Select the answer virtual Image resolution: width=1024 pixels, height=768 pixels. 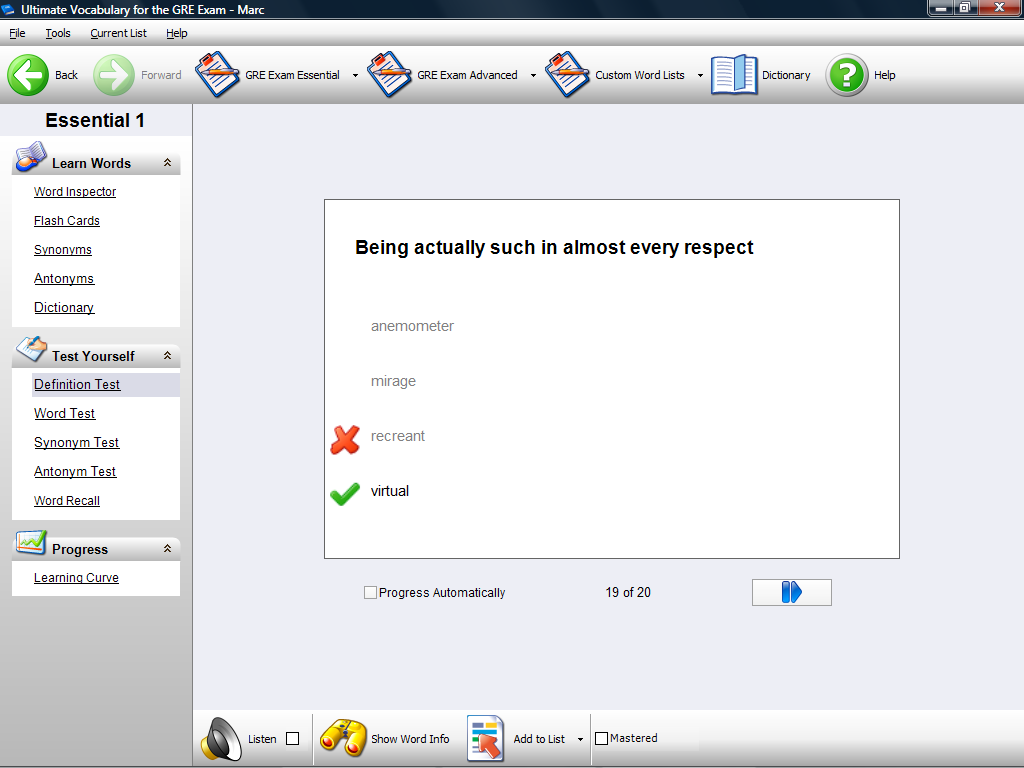pyautogui.click(x=390, y=490)
